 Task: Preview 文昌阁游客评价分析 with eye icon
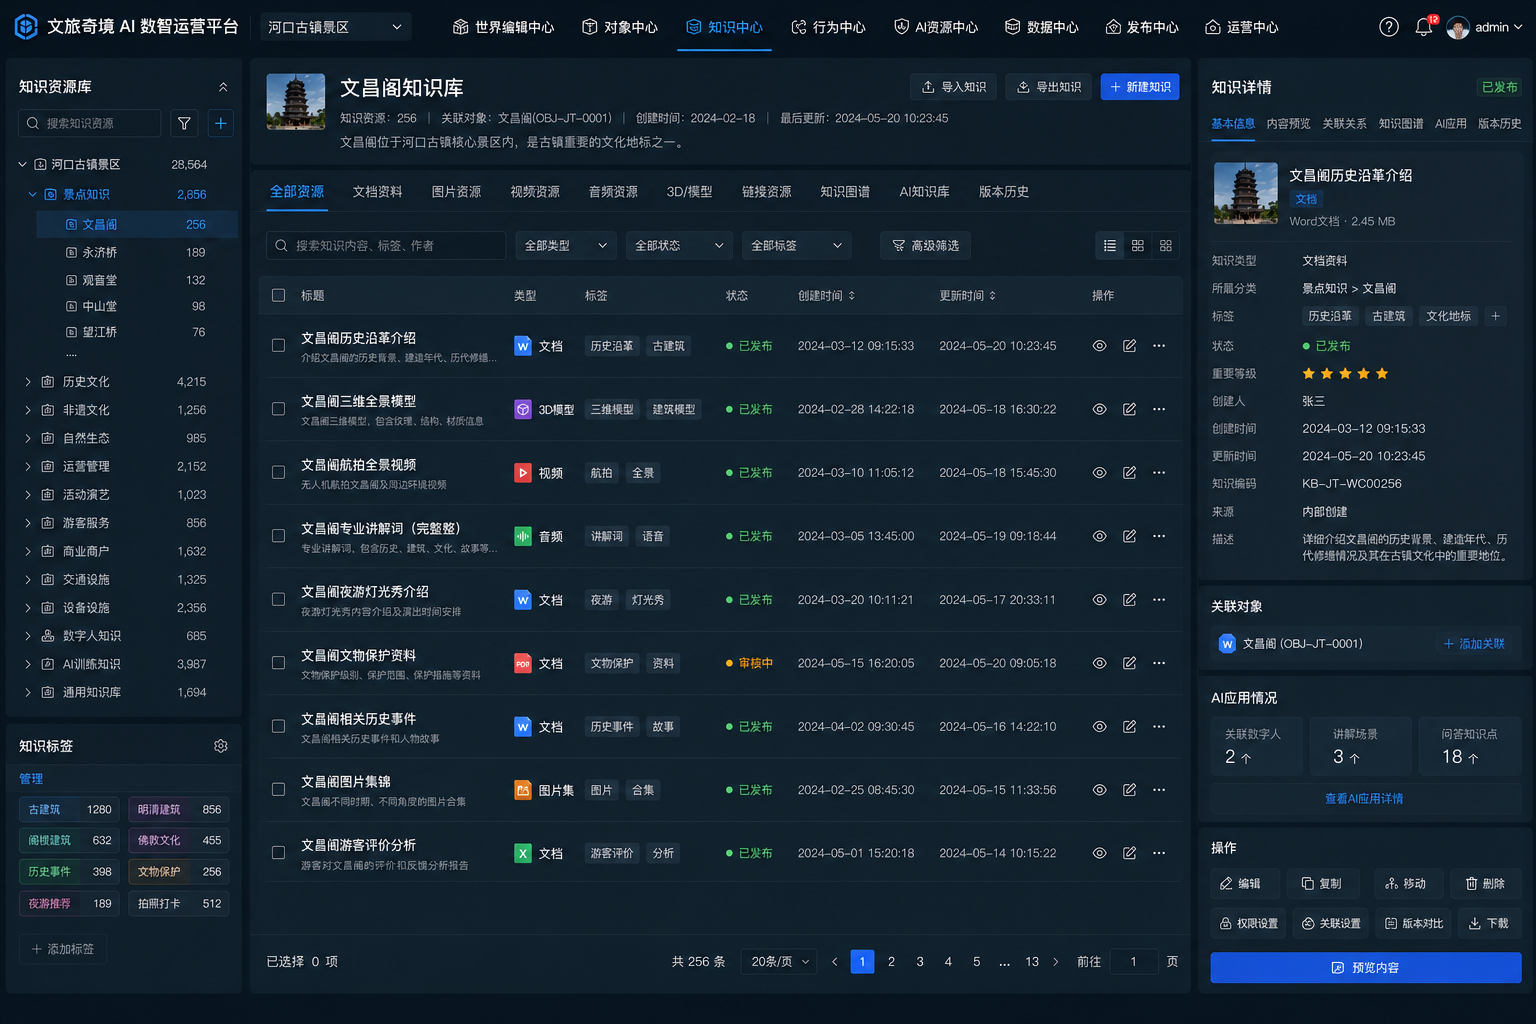pos(1099,853)
